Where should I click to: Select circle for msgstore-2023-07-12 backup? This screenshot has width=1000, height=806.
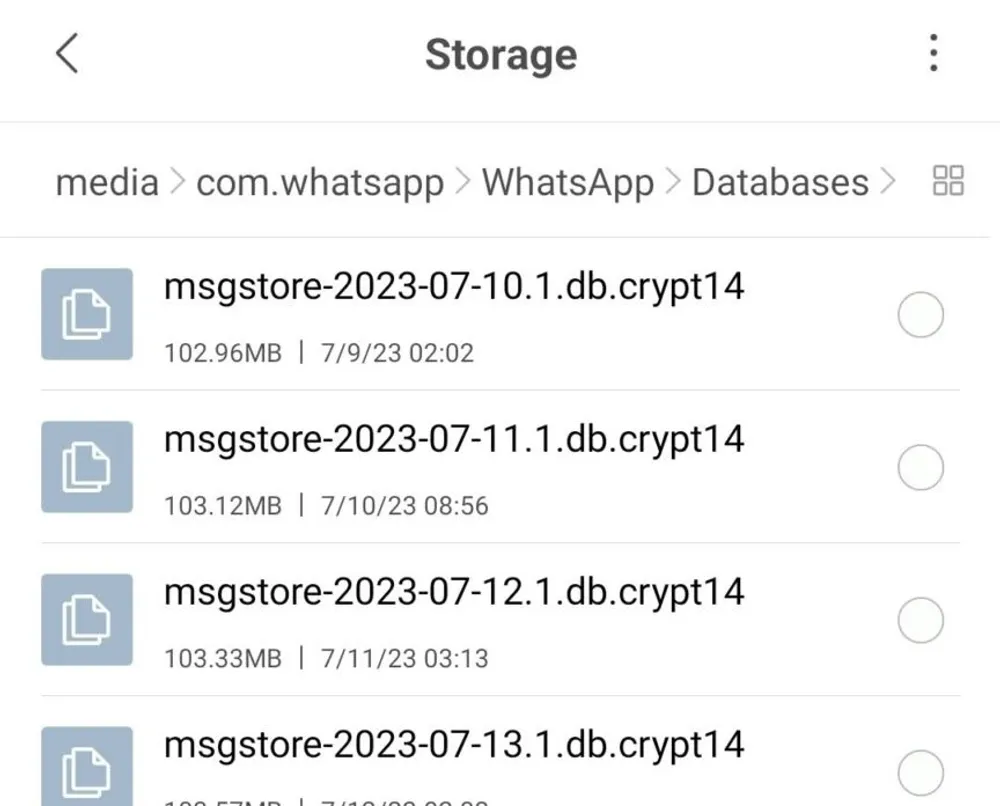tap(920, 620)
